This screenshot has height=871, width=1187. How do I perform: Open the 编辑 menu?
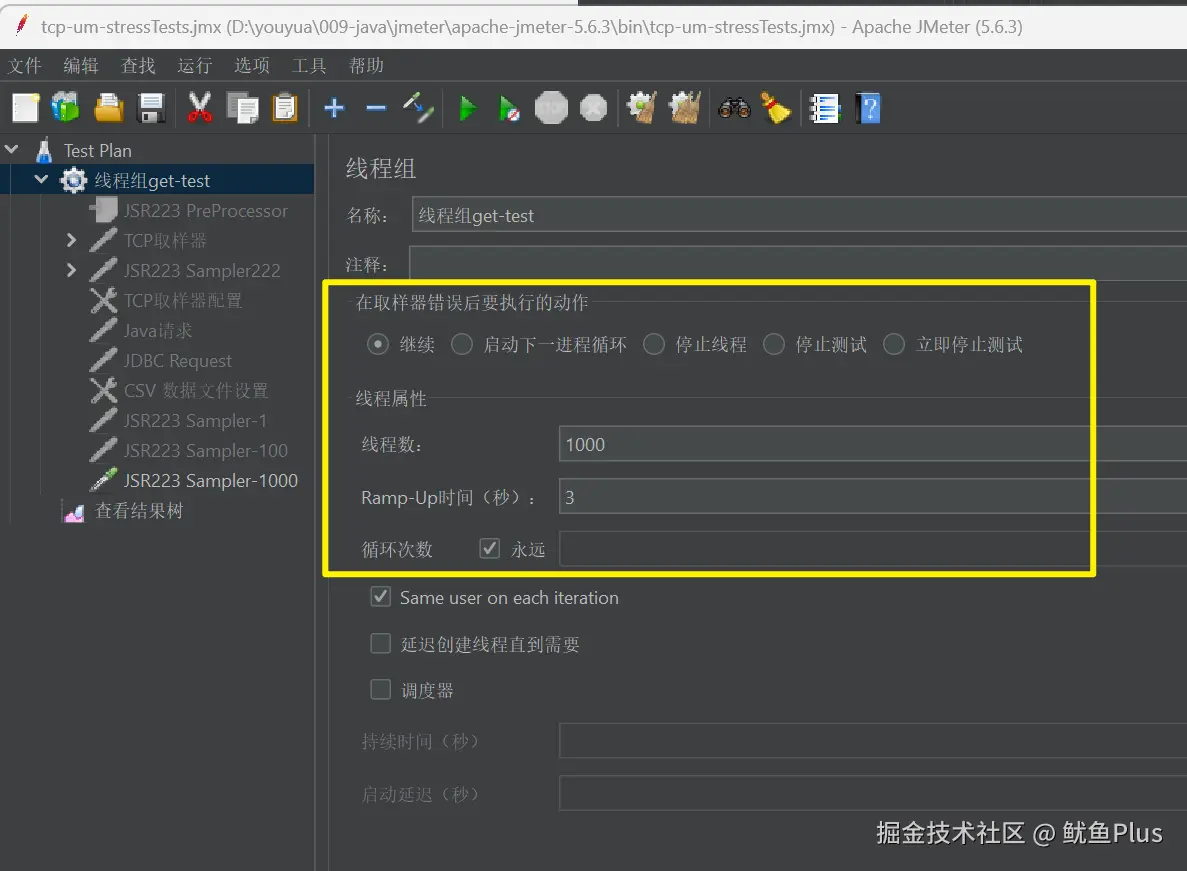pos(81,66)
